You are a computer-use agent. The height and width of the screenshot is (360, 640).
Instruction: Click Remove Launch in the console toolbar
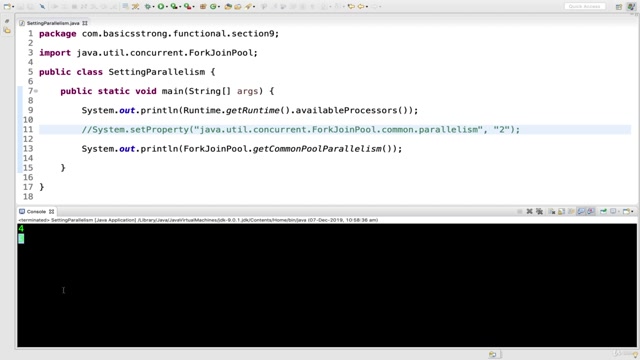click(x=529, y=211)
